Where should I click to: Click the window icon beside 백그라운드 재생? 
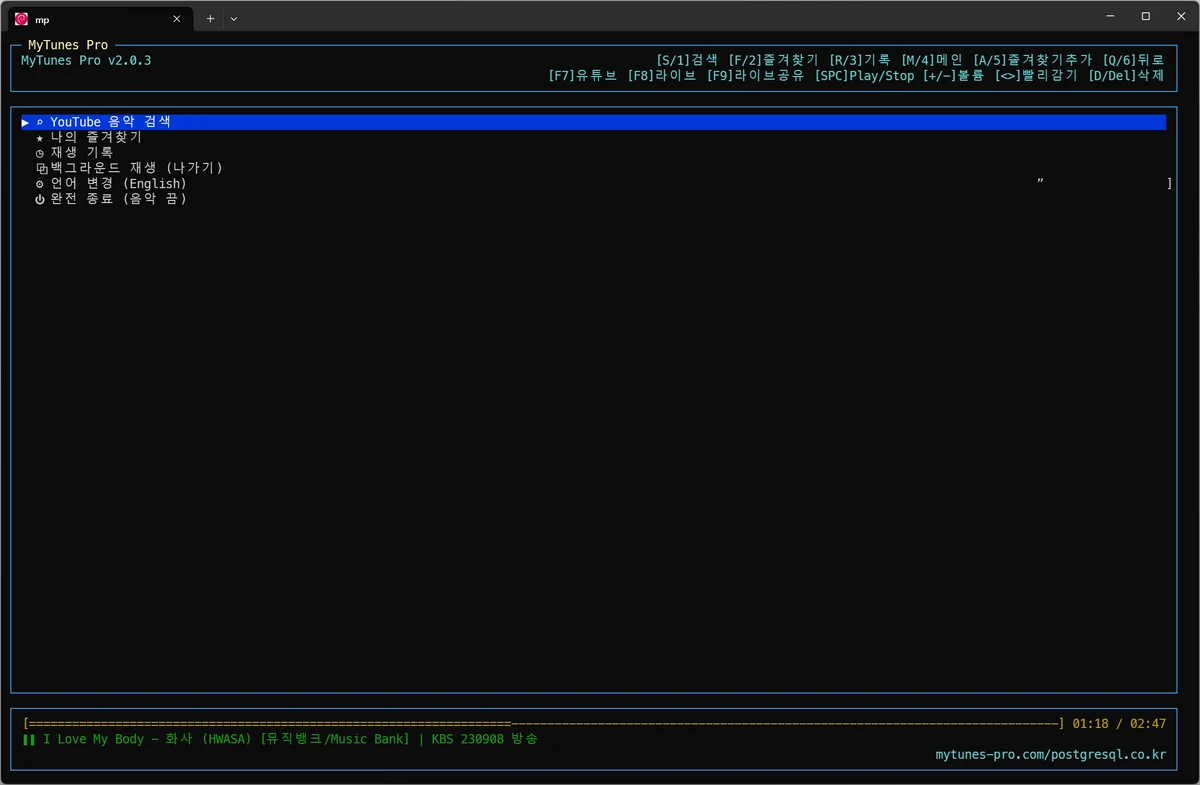[x=42, y=169]
